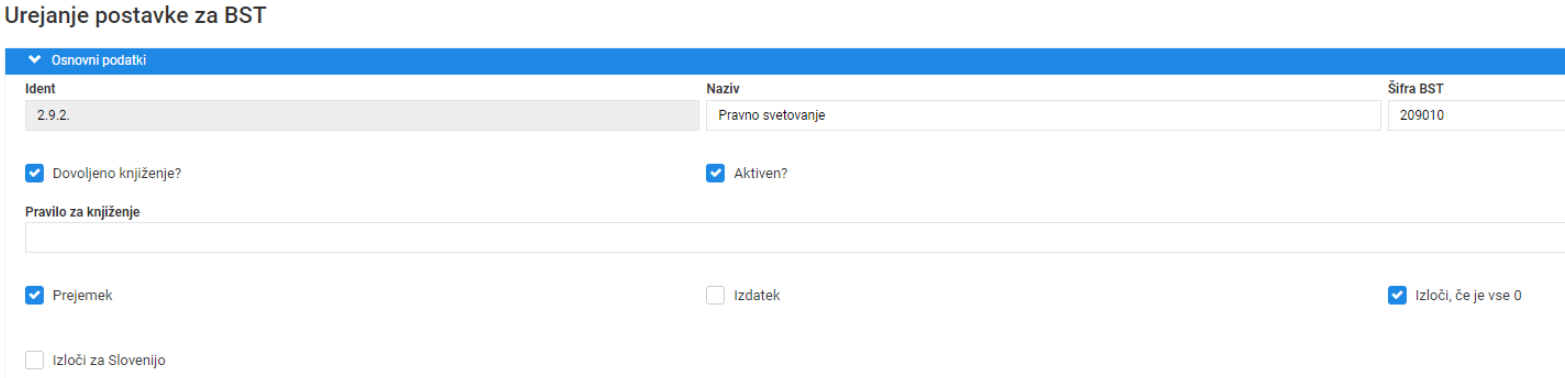The height and width of the screenshot is (378, 1565).
Task: Uncheck the Dovoljeno knjiženje? checkbox
Action: point(34,173)
